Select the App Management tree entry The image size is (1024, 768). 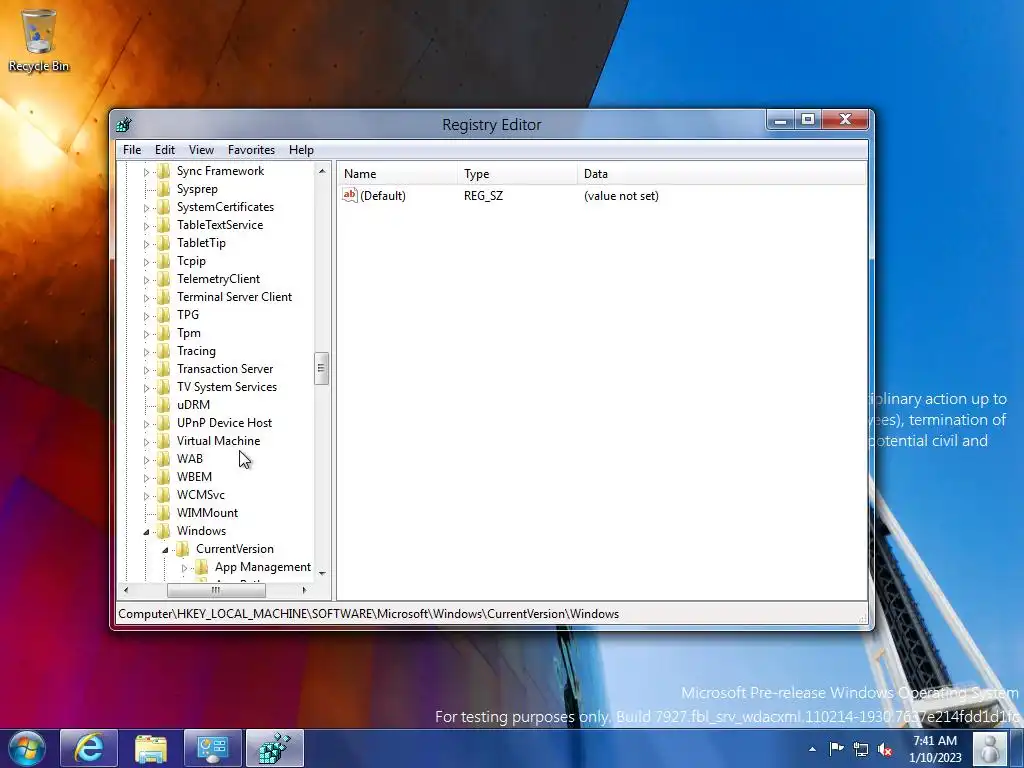263,567
